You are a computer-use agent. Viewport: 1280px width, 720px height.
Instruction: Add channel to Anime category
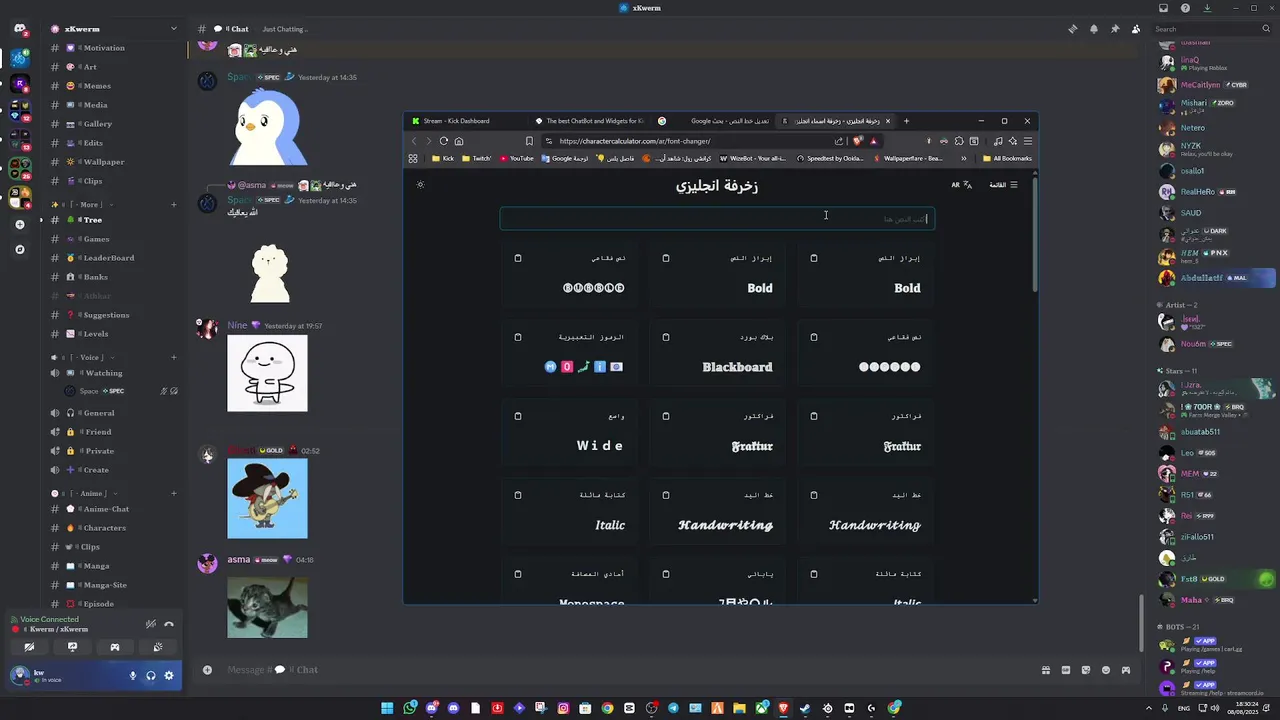point(174,493)
